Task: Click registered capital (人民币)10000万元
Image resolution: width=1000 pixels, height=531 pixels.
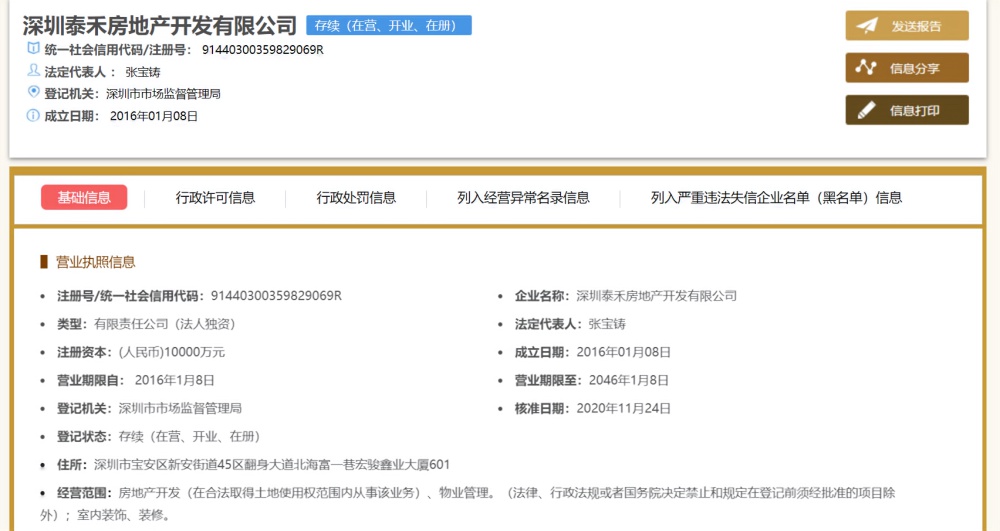Action: coord(172,352)
